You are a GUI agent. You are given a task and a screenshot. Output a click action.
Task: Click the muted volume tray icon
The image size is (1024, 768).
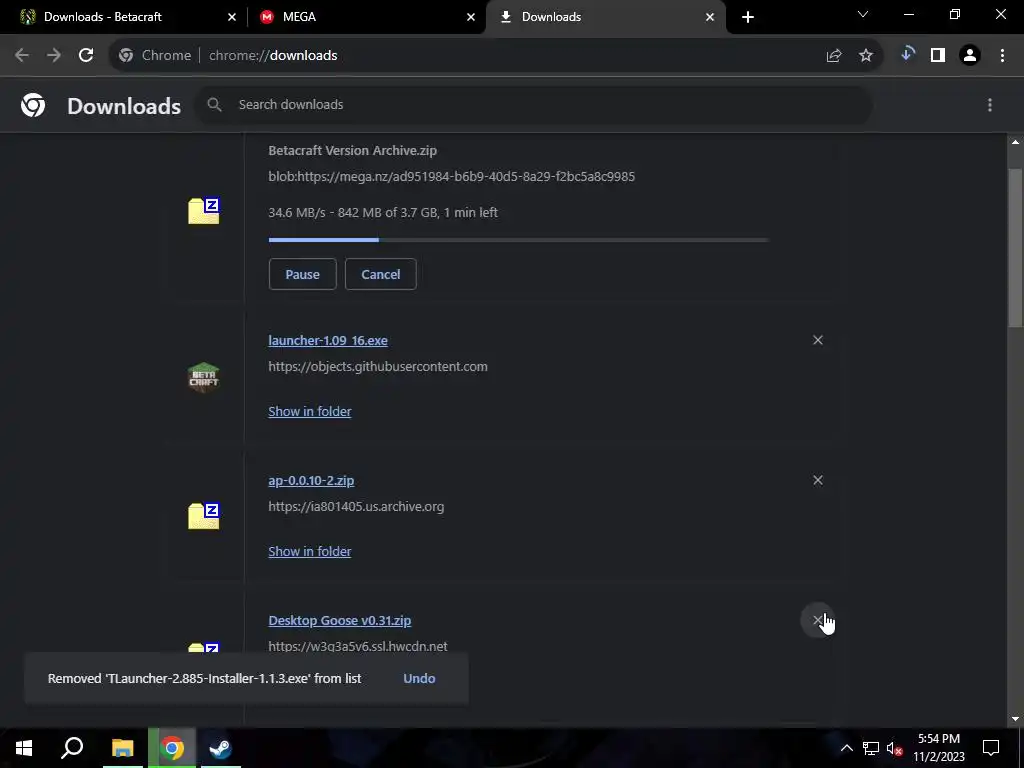pyautogui.click(x=895, y=748)
